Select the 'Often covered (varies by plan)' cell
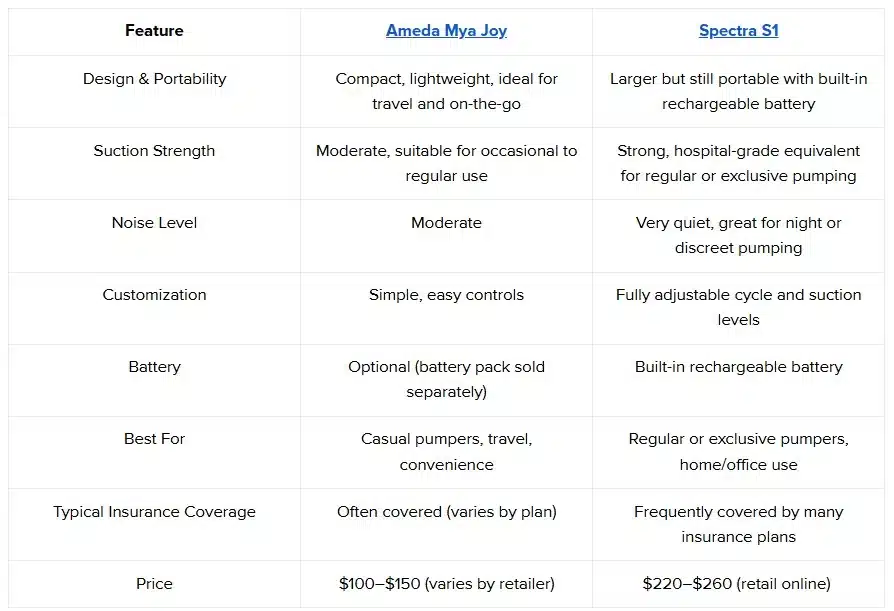The image size is (894, 611). 446,512
